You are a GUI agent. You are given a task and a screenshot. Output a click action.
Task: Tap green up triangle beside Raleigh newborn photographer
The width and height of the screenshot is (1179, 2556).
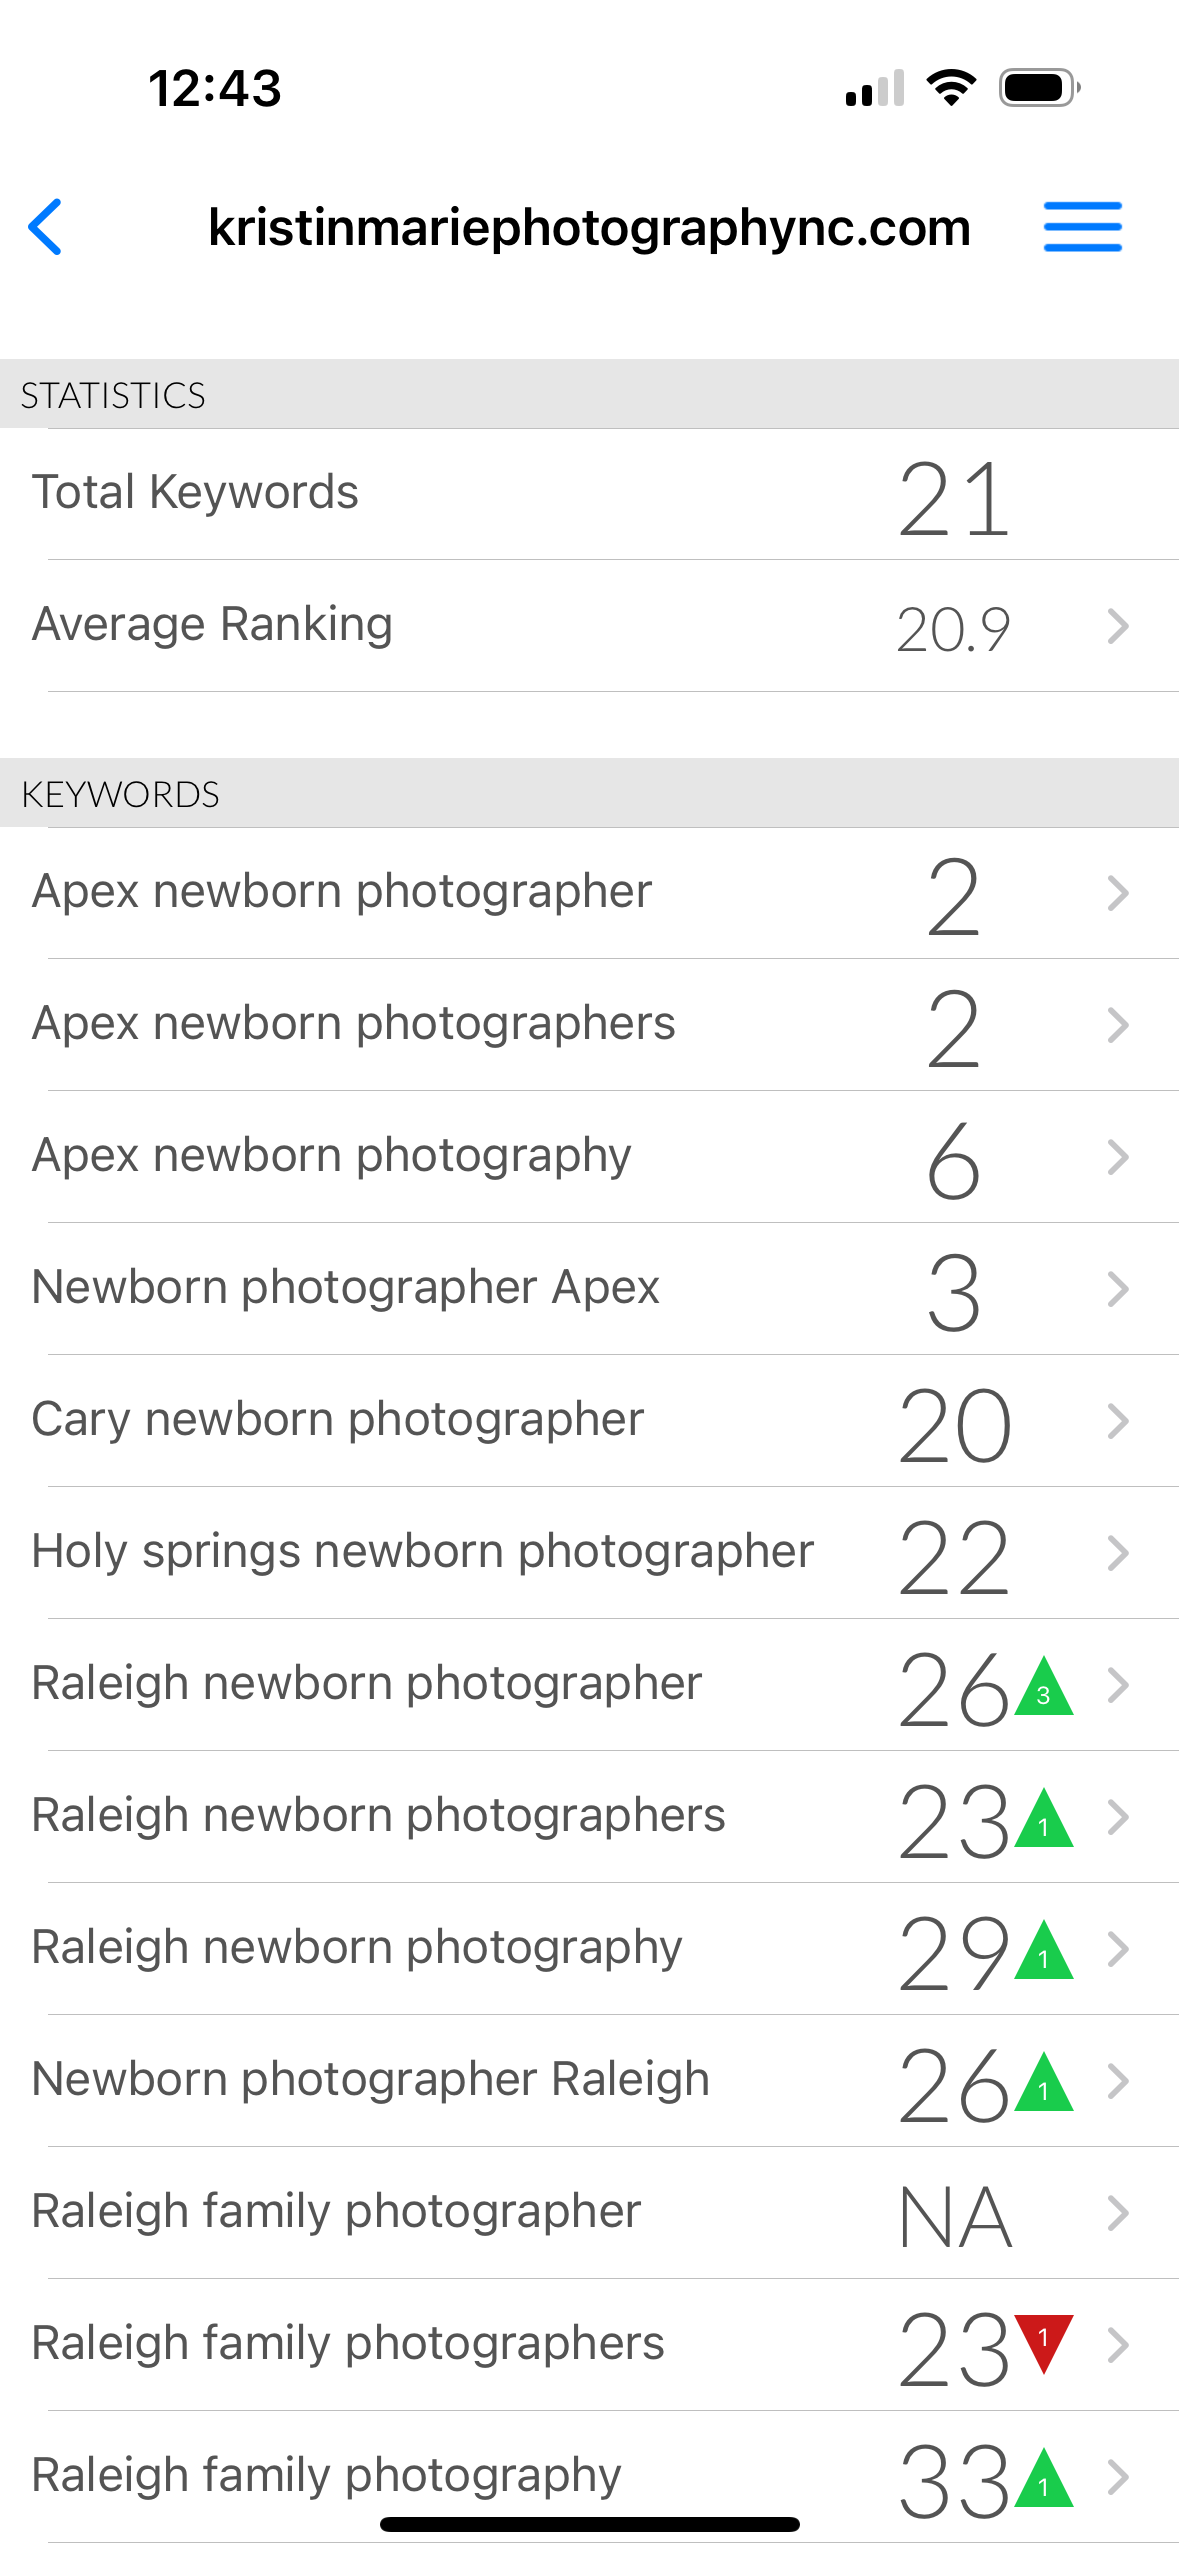pos(1043,1688)
